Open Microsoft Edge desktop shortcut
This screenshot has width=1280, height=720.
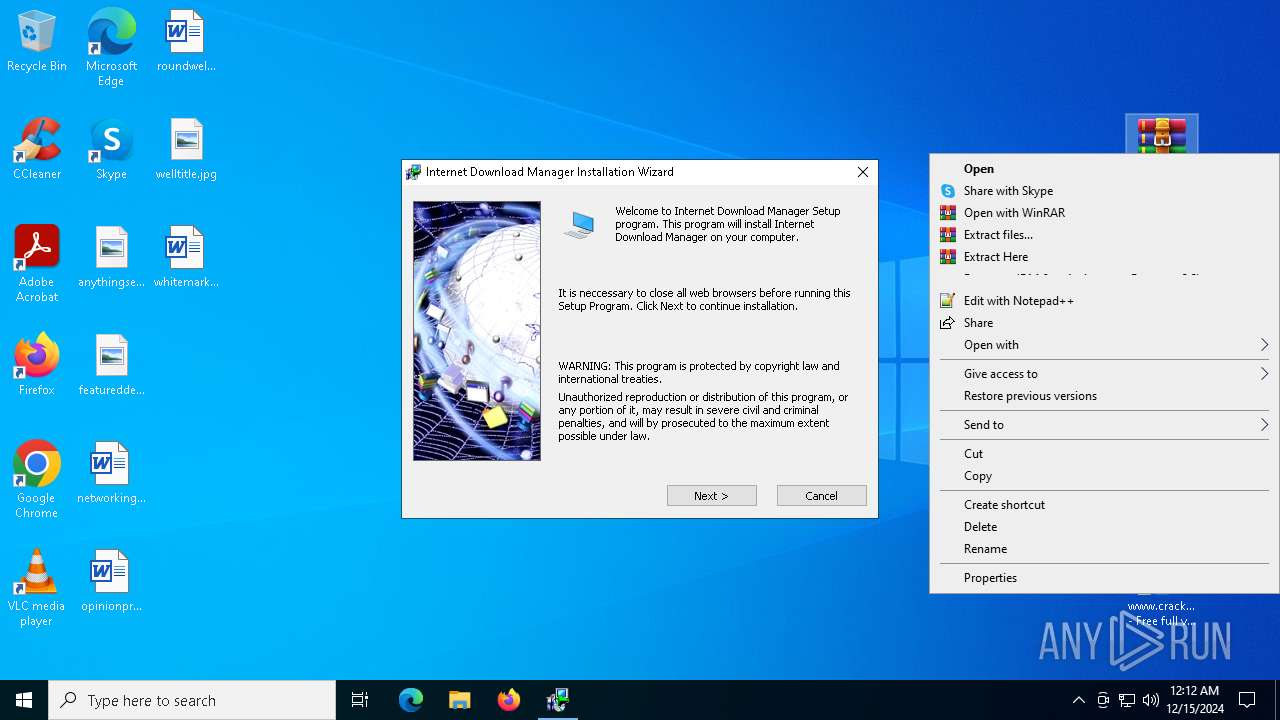111,48
